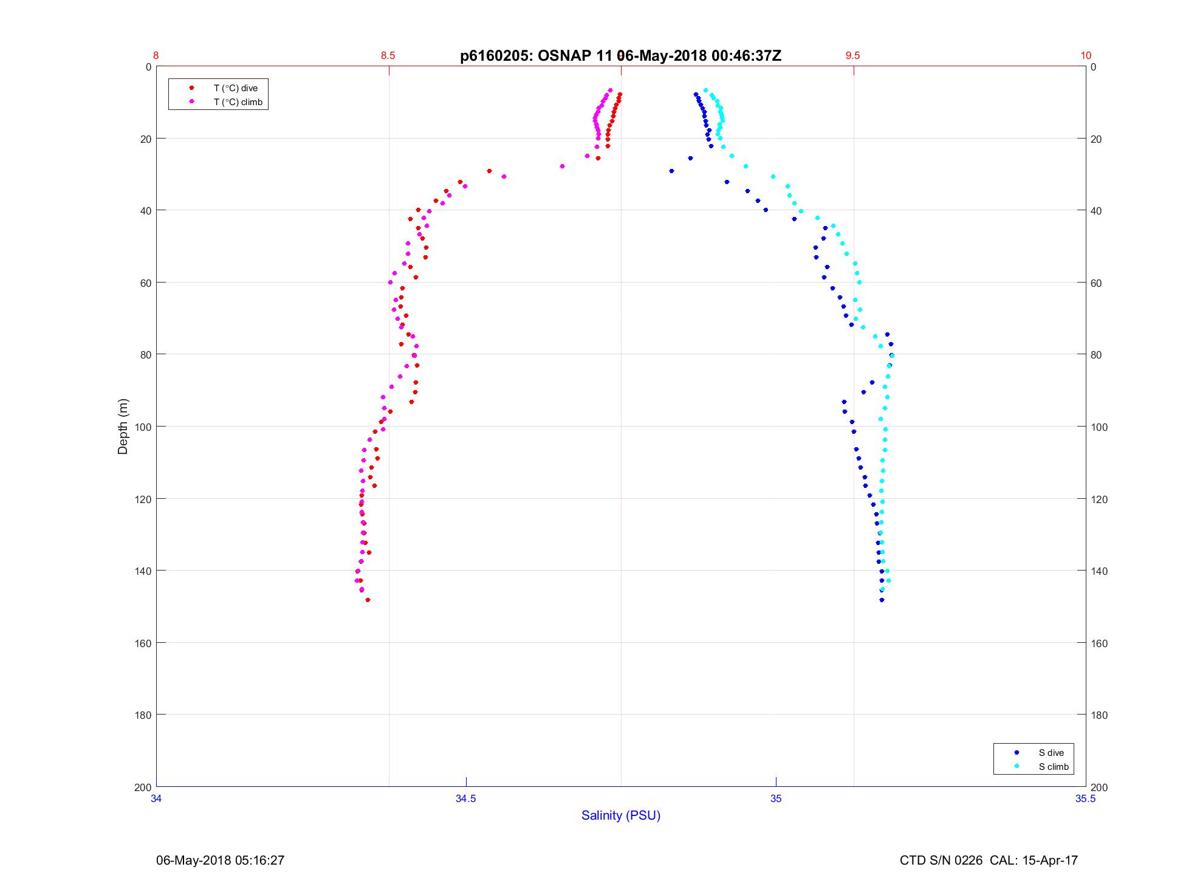This screenshot has width=1200, height=885.
Task: Click the "Depth (m)" axis label
Action: 124,426
